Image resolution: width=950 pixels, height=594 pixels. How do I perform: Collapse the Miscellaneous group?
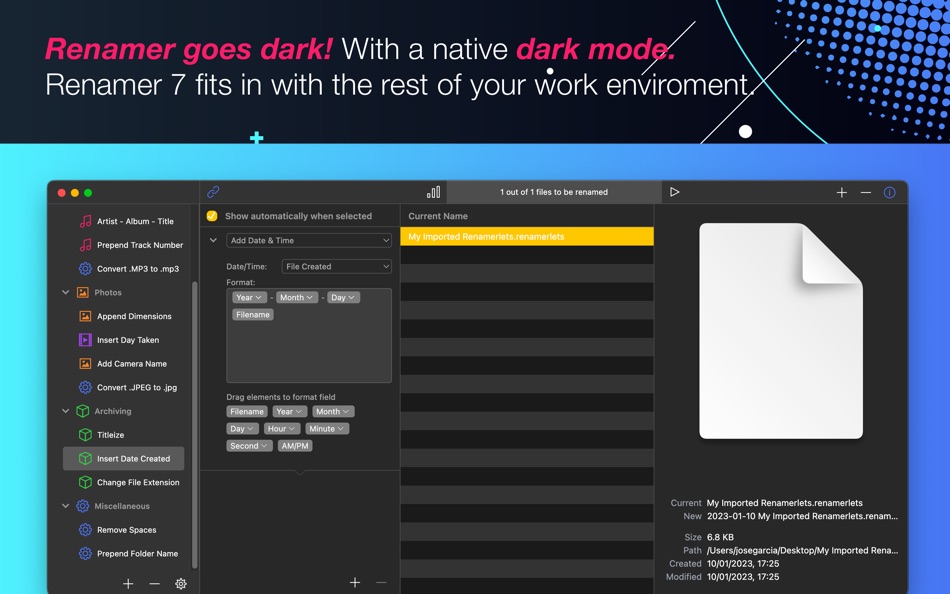pos(65,506)
